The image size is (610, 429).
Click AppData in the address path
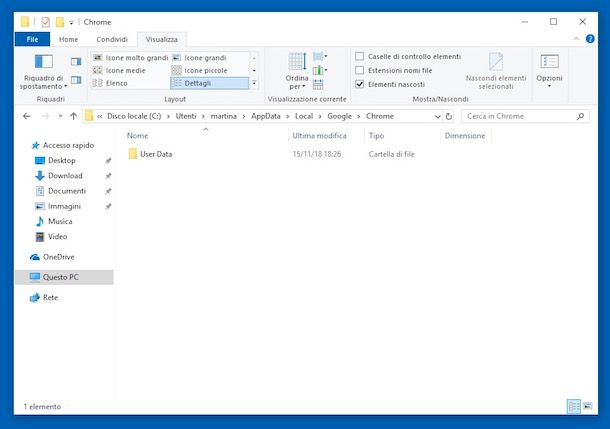(x=266, y=116)
